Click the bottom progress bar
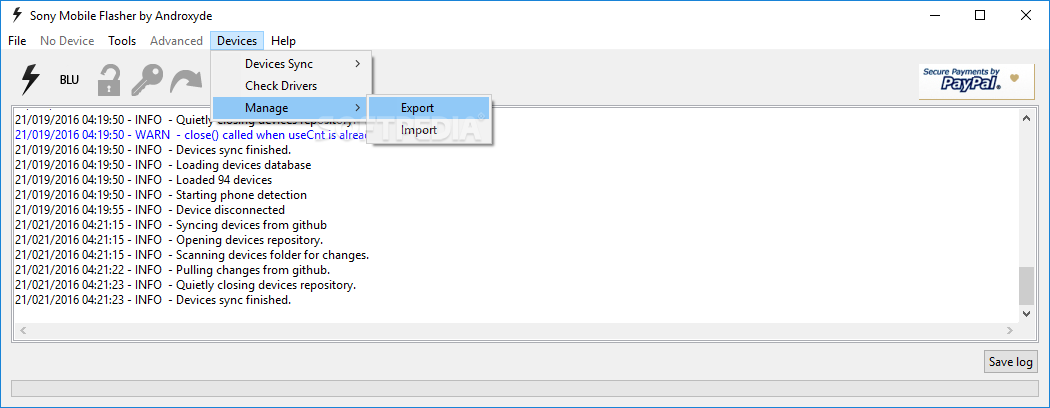The image size is (1050, 408). tap(524, 389)
